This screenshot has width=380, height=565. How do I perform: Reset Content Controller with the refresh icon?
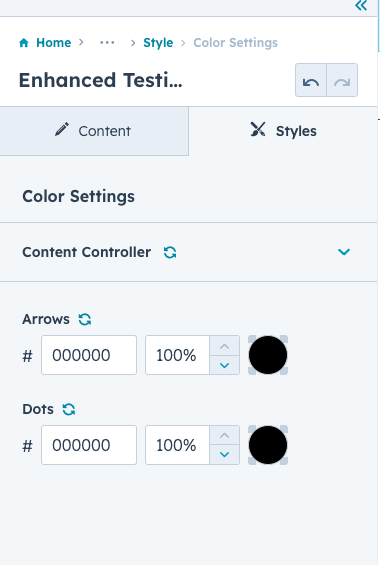click(x=170, y=252)
